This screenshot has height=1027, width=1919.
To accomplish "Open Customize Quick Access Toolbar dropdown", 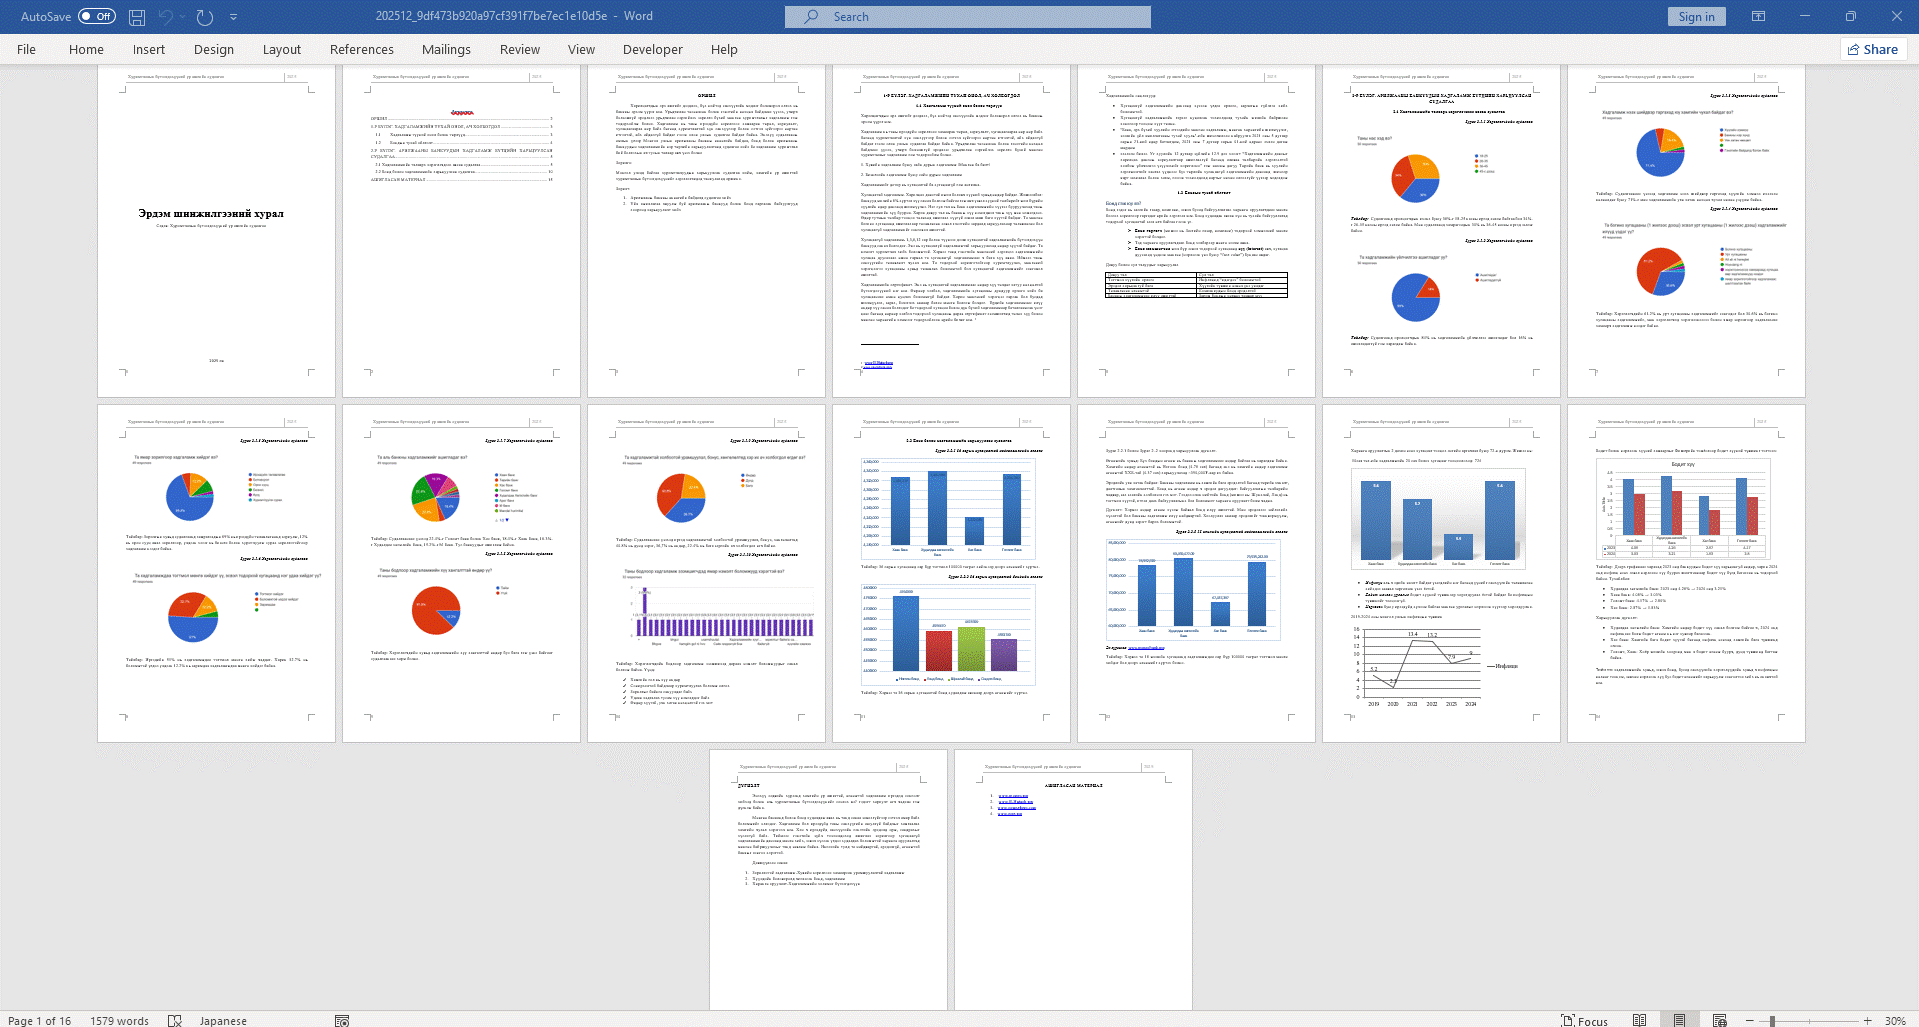I will [233, 17].
